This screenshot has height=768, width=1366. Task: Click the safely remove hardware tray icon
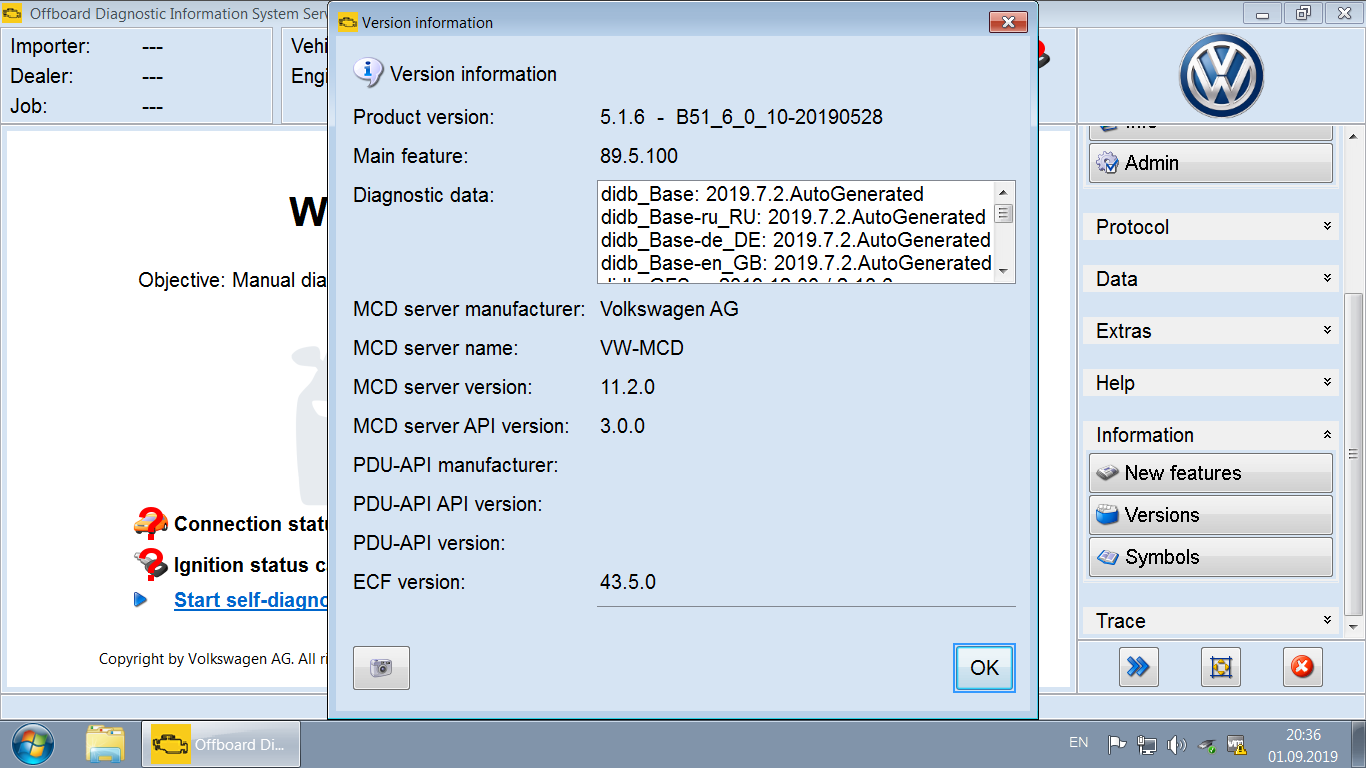(x=1207, y=745)
